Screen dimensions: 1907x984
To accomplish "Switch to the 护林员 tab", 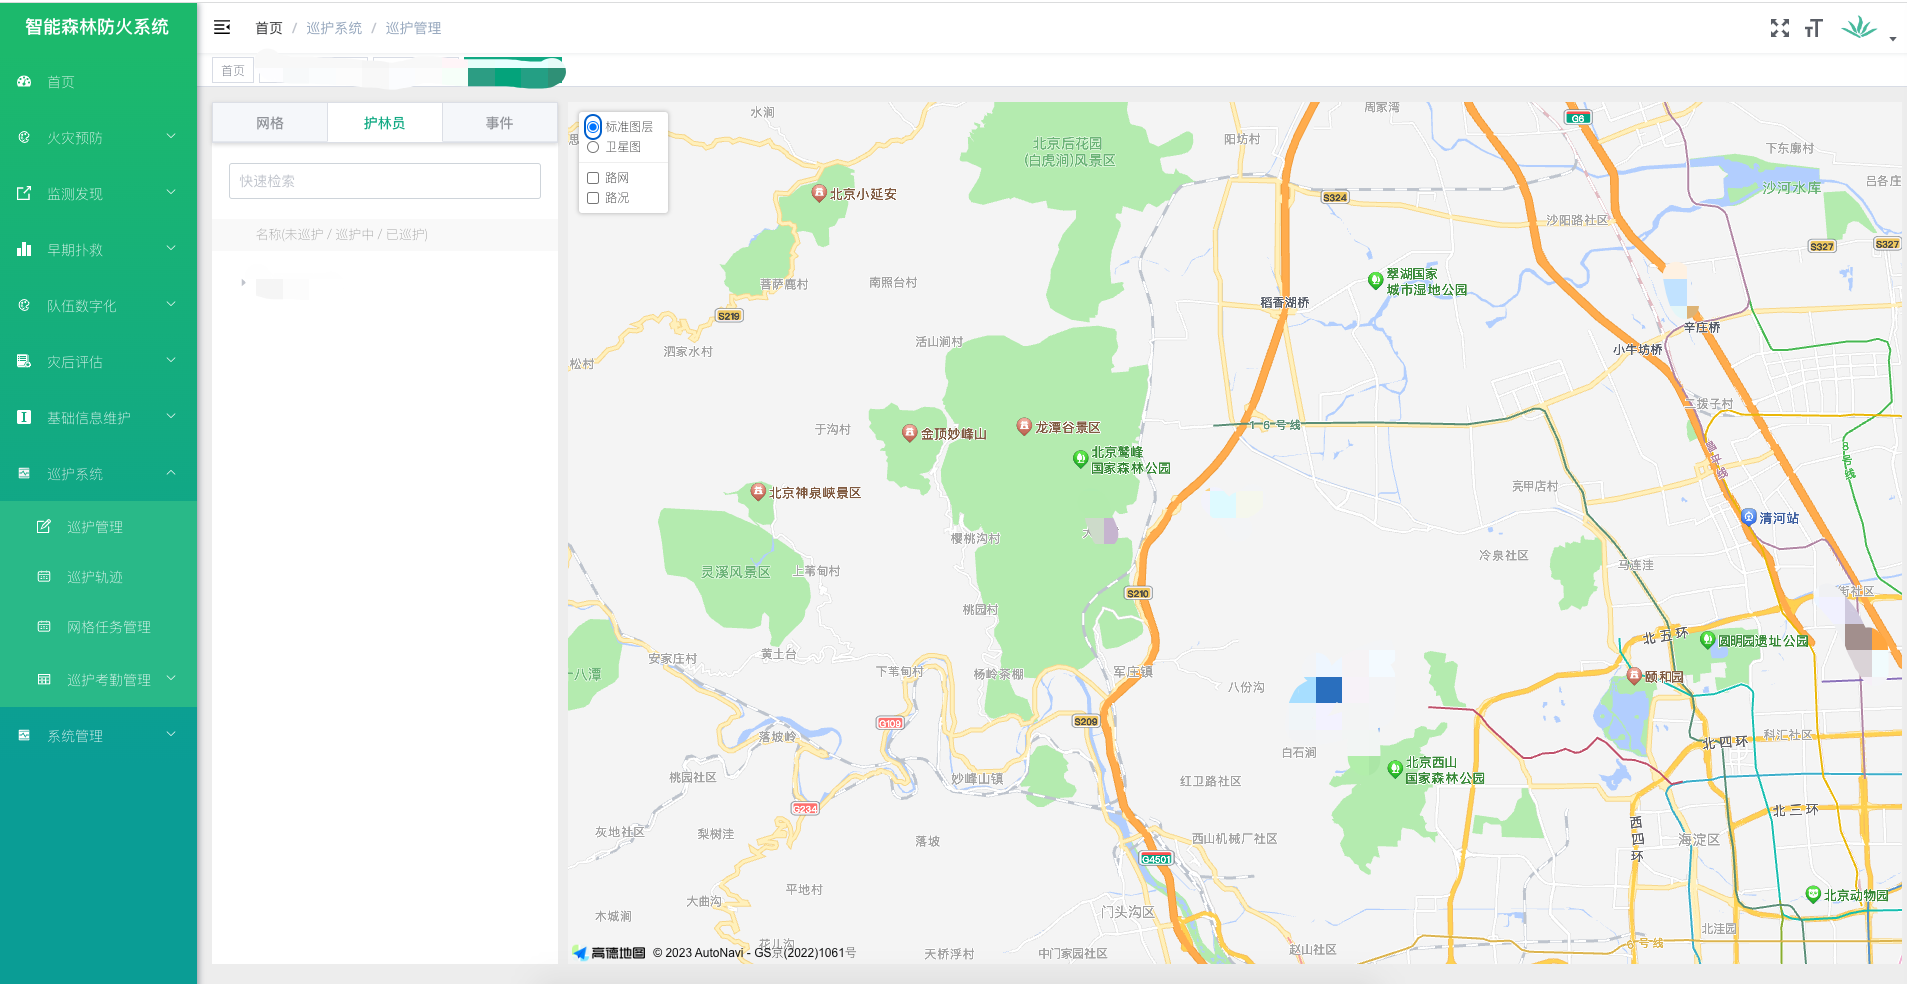I will pyautogui.click(x=385, y=123).
